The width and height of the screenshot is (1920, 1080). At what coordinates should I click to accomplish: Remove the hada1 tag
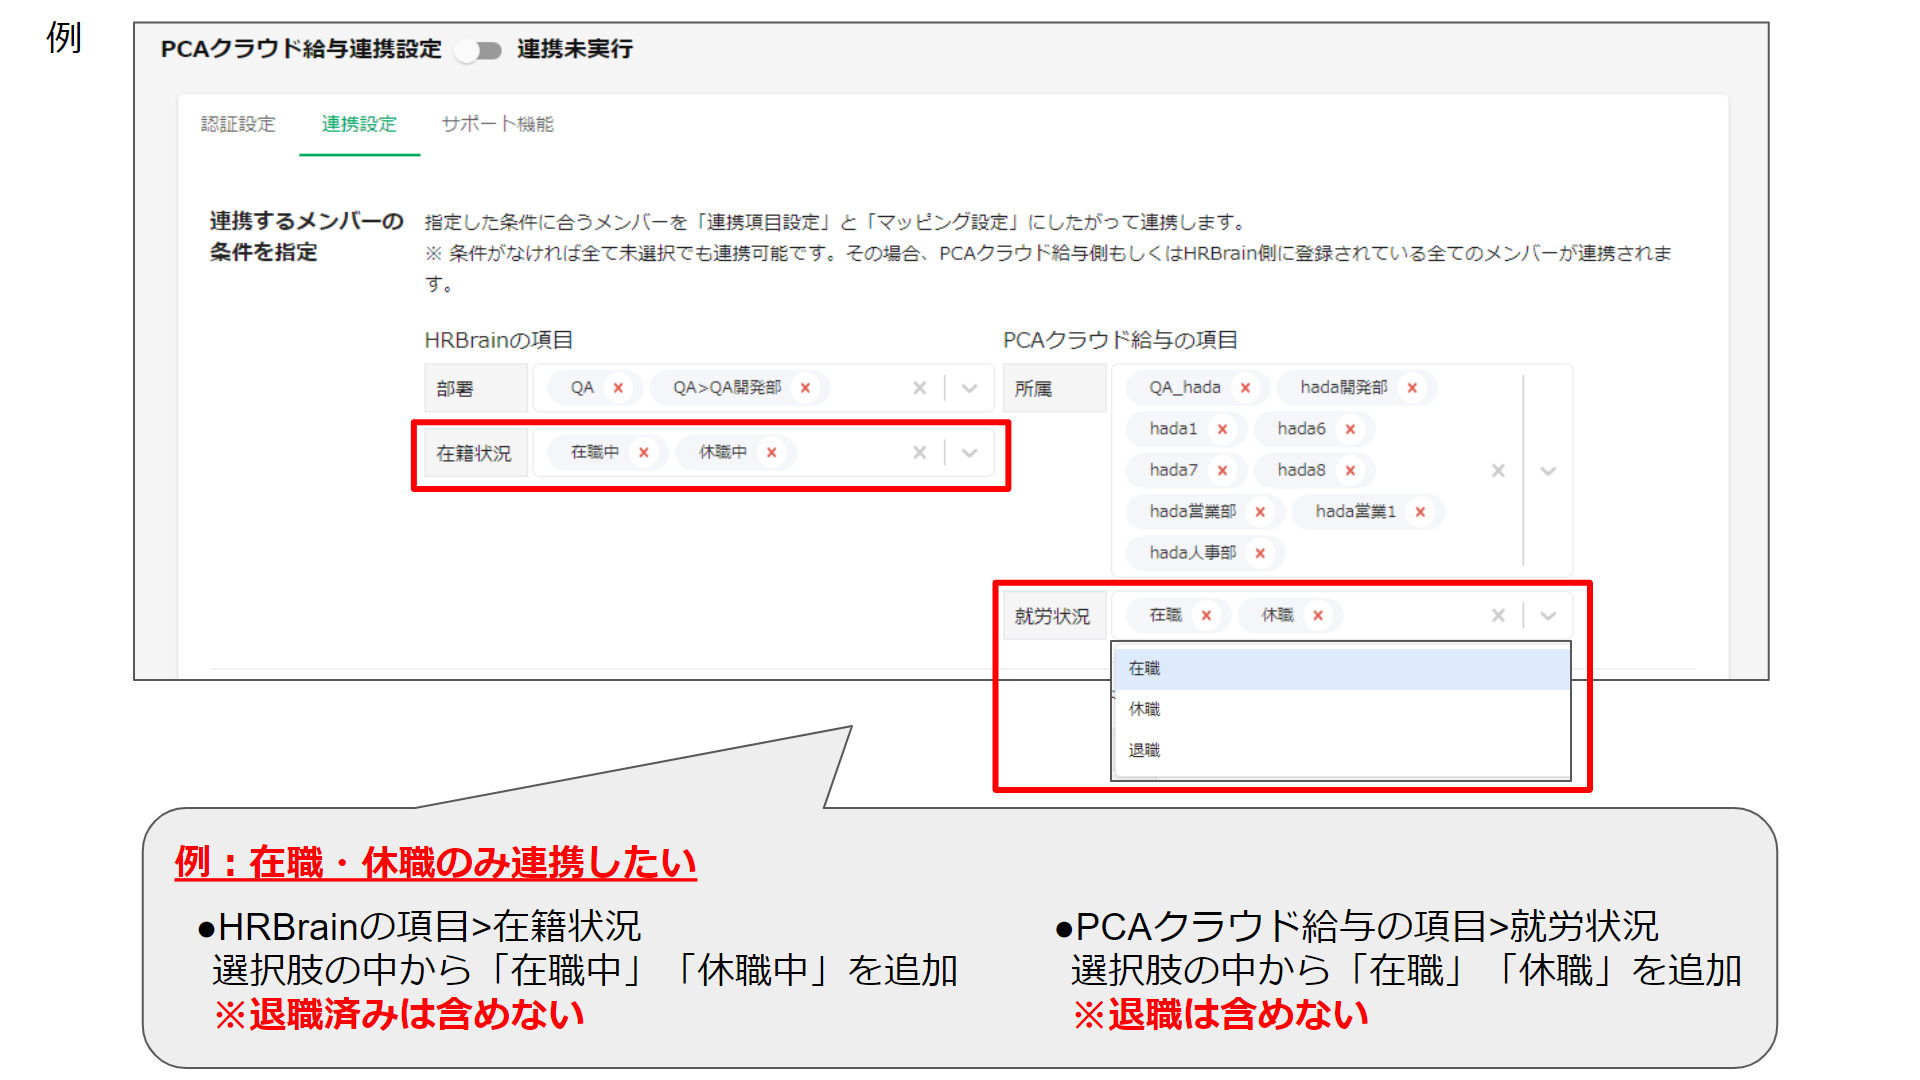pyautogui.click(x=1222, y=429)
